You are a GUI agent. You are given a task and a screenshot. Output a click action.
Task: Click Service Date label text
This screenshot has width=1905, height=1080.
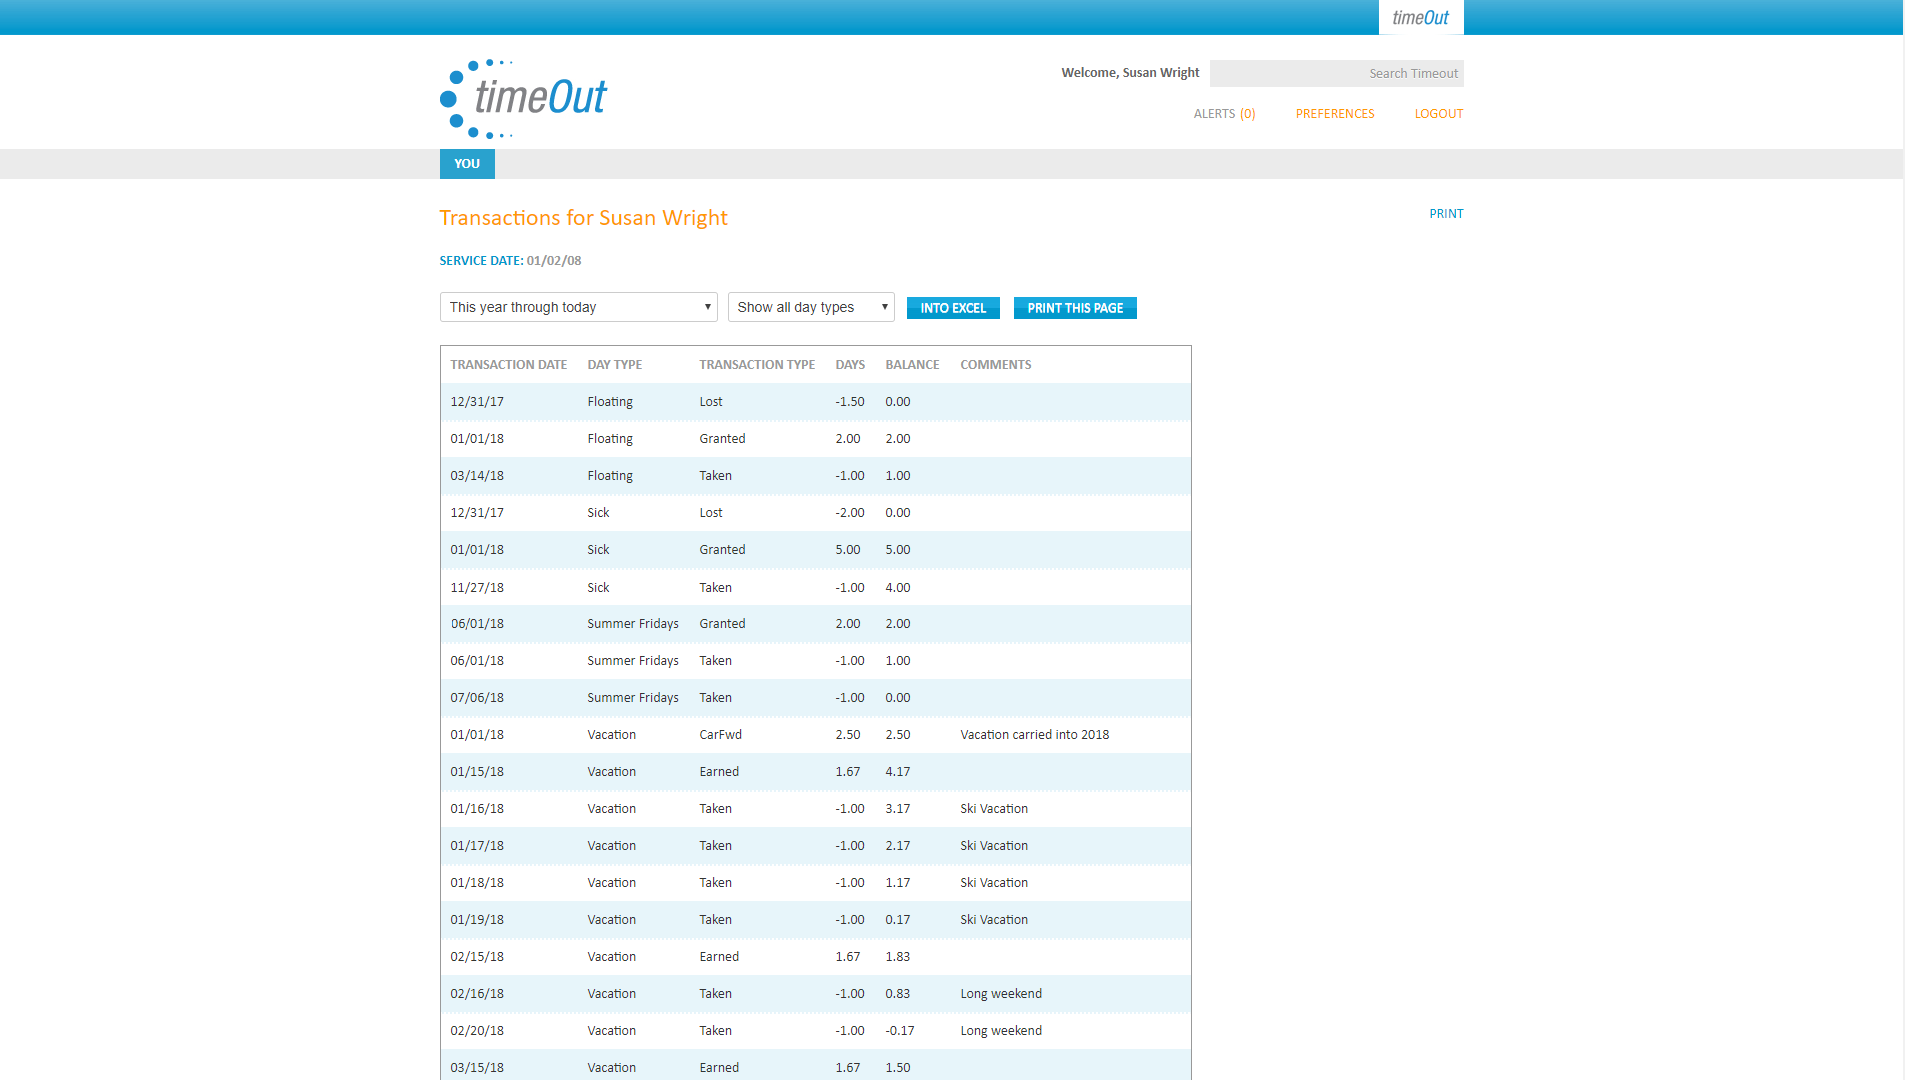click(x=481, y=261)
